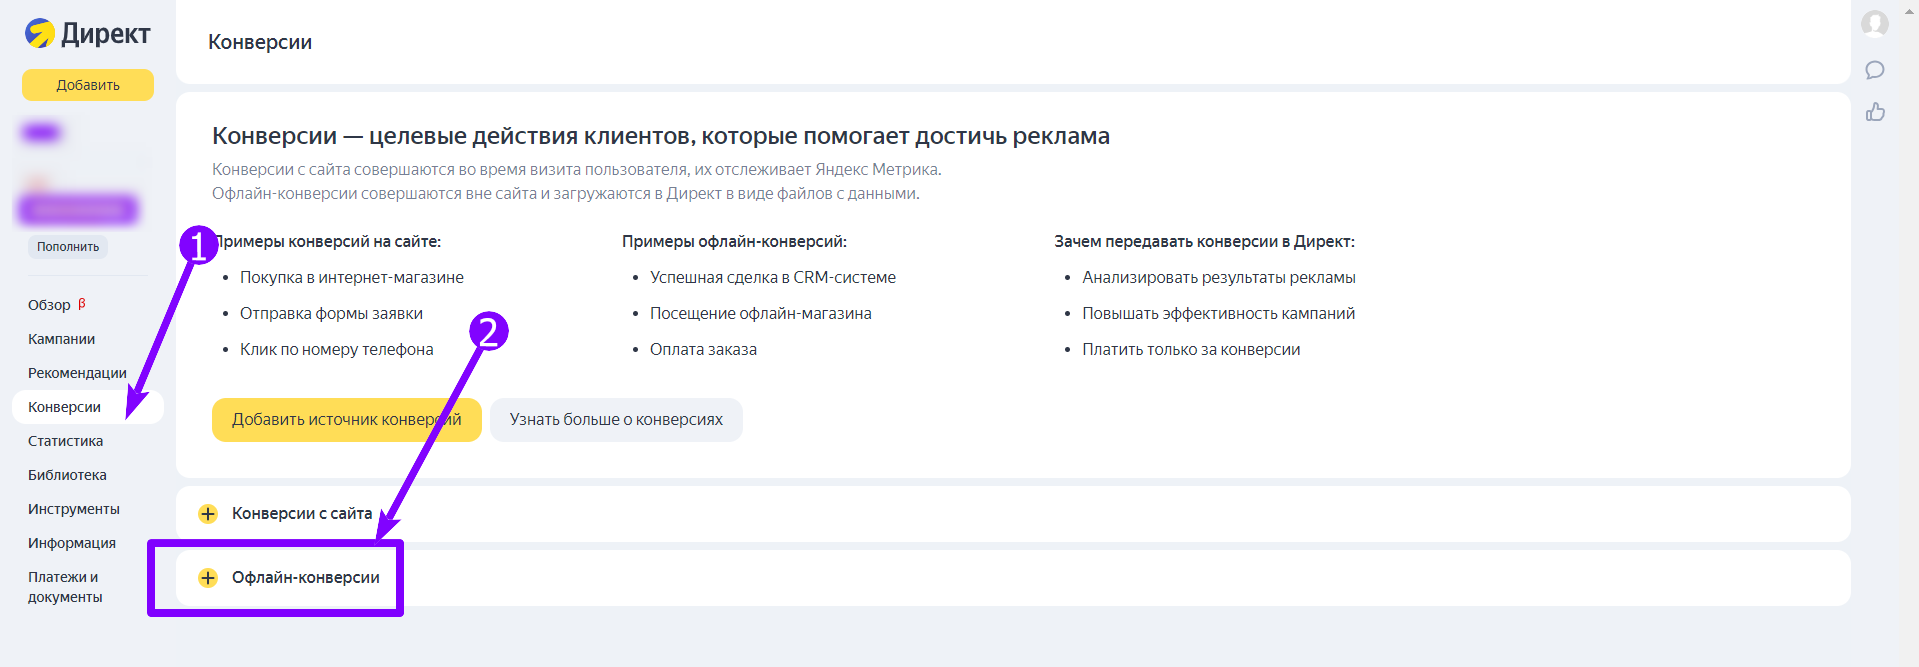Open the chat bubble icon
1919x667 pixels.
coord(1875,70)
